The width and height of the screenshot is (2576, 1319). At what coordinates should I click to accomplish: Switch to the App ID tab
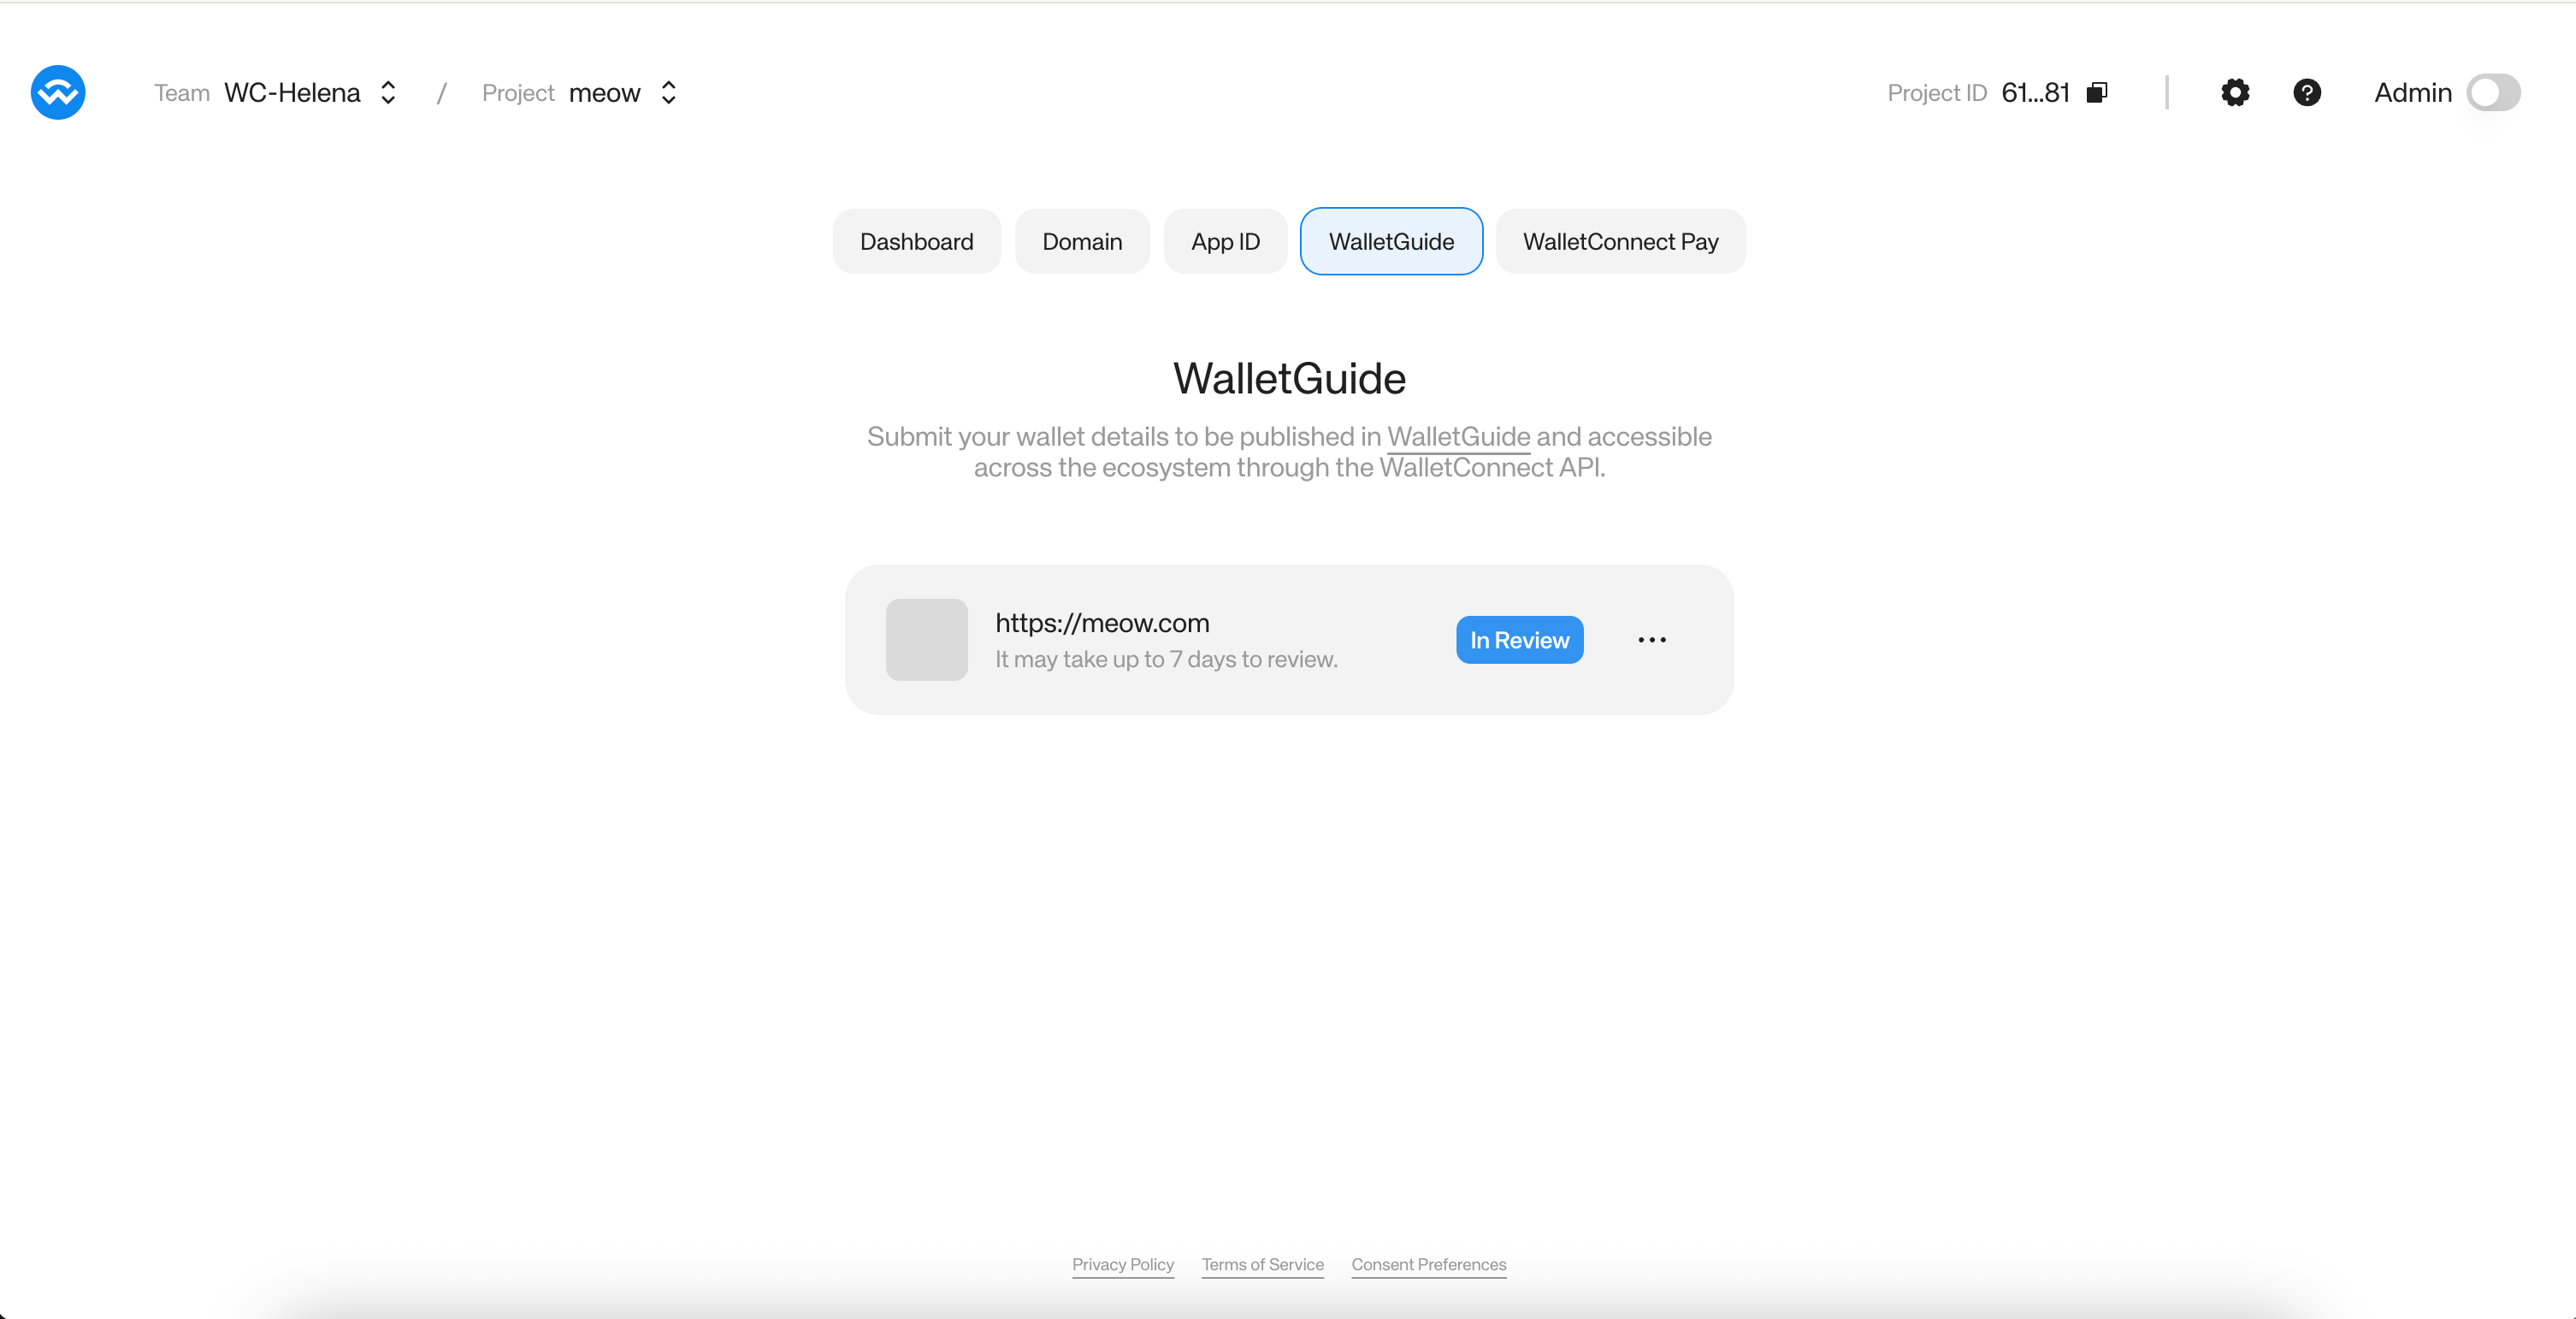(1225, 241)
